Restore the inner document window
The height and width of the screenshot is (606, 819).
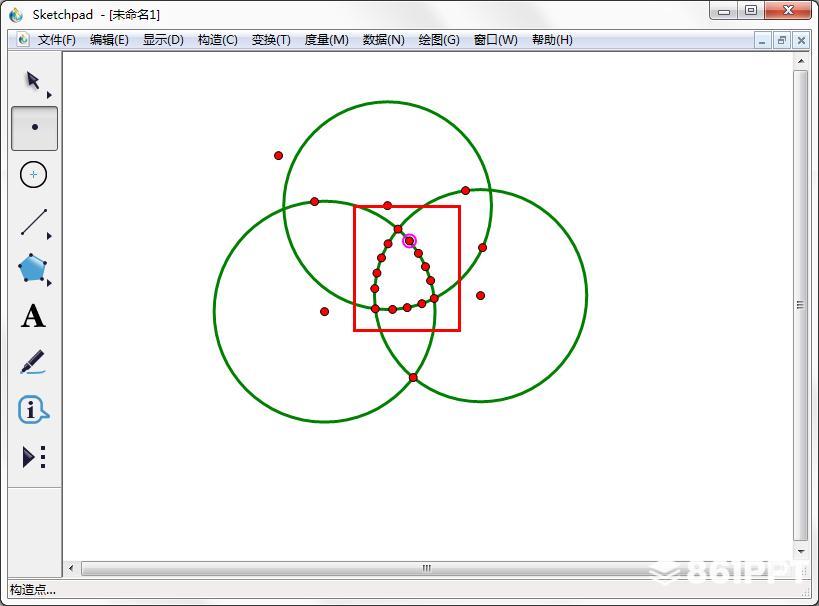coord(781,40)
